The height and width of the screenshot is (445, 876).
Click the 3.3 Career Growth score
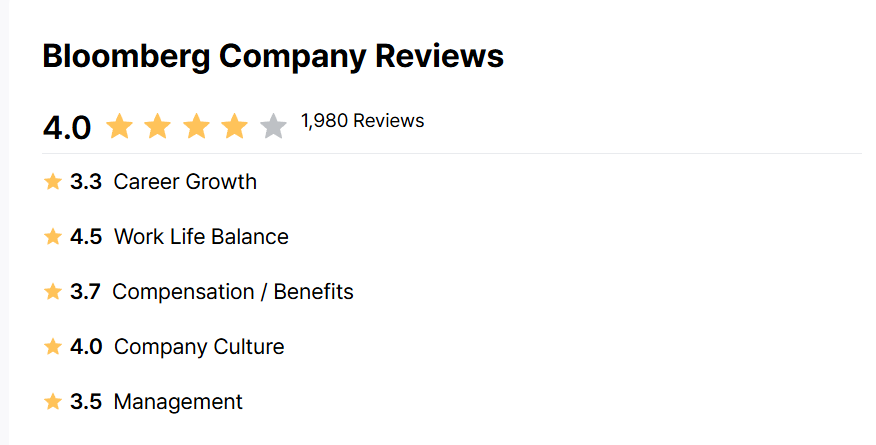point(86,181)
